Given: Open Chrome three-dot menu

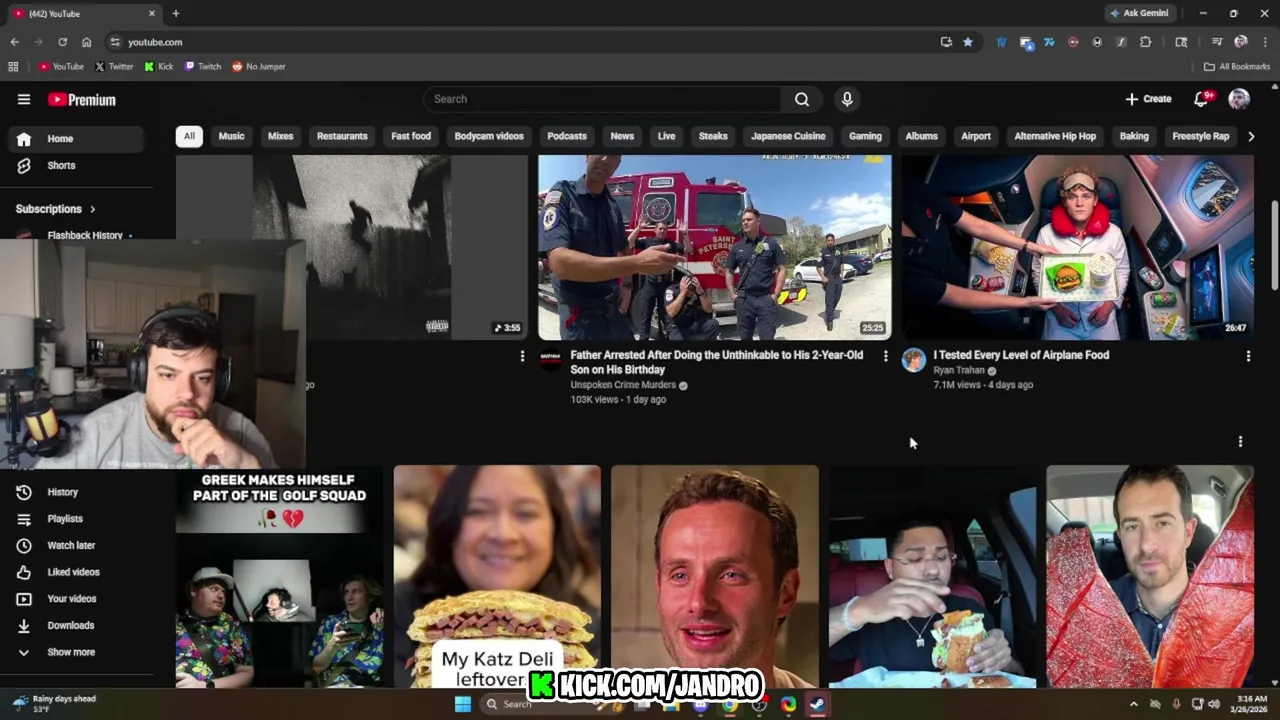Looking at the screenshot, I should pos(1265,42).
